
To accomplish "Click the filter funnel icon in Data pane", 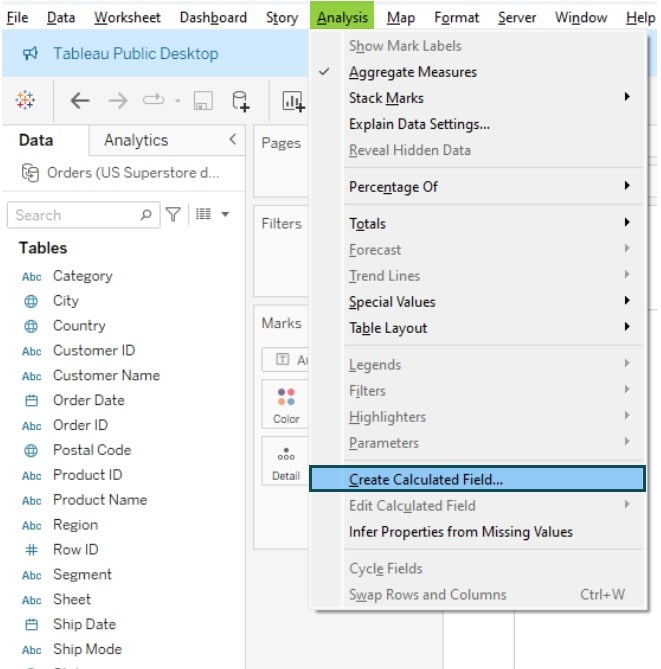I will tap(173, 215).
